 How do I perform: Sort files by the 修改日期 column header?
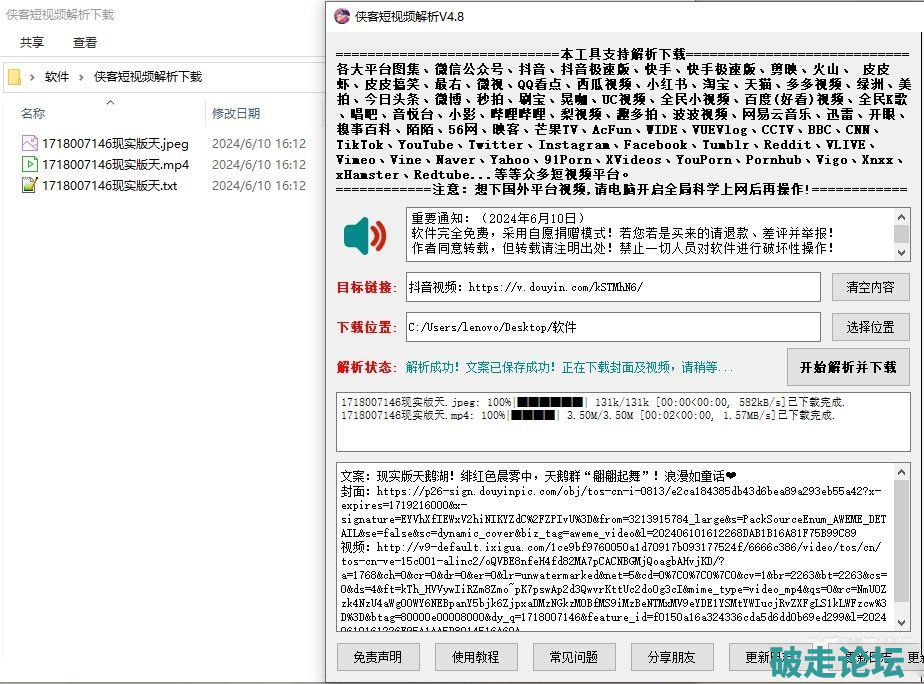click(x=236, y=114)
